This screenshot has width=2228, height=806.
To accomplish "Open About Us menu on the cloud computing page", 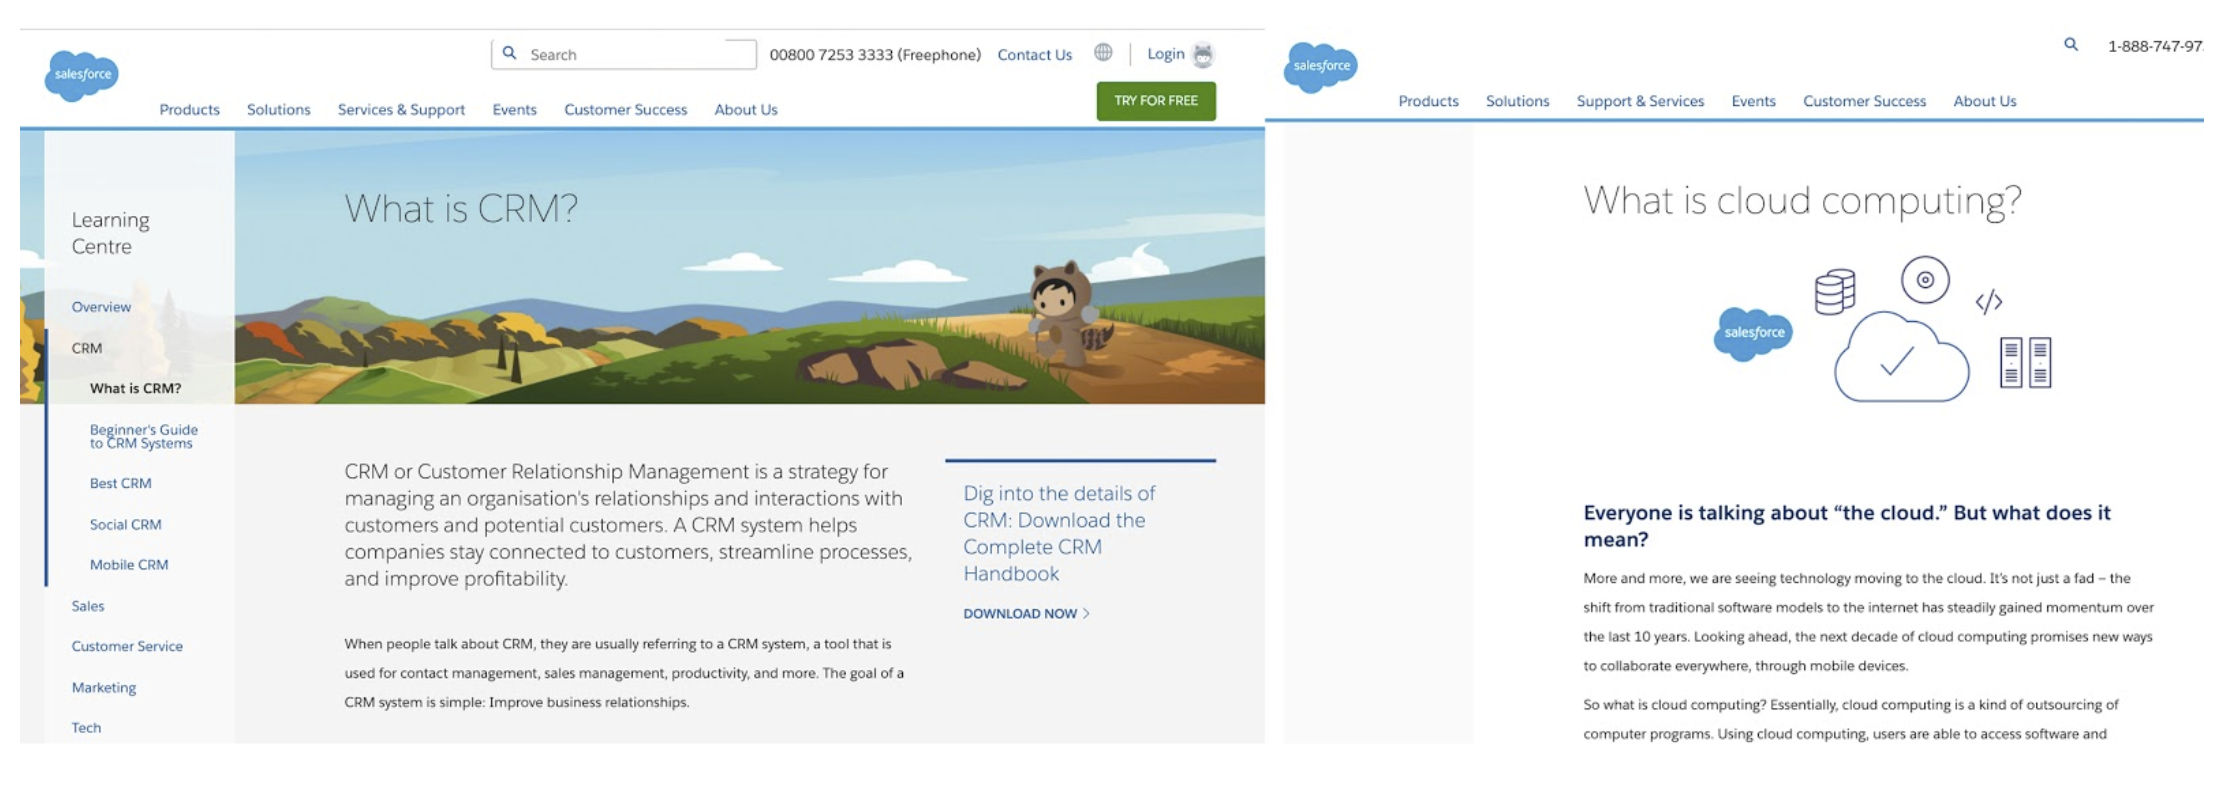I will [1985, 101].
